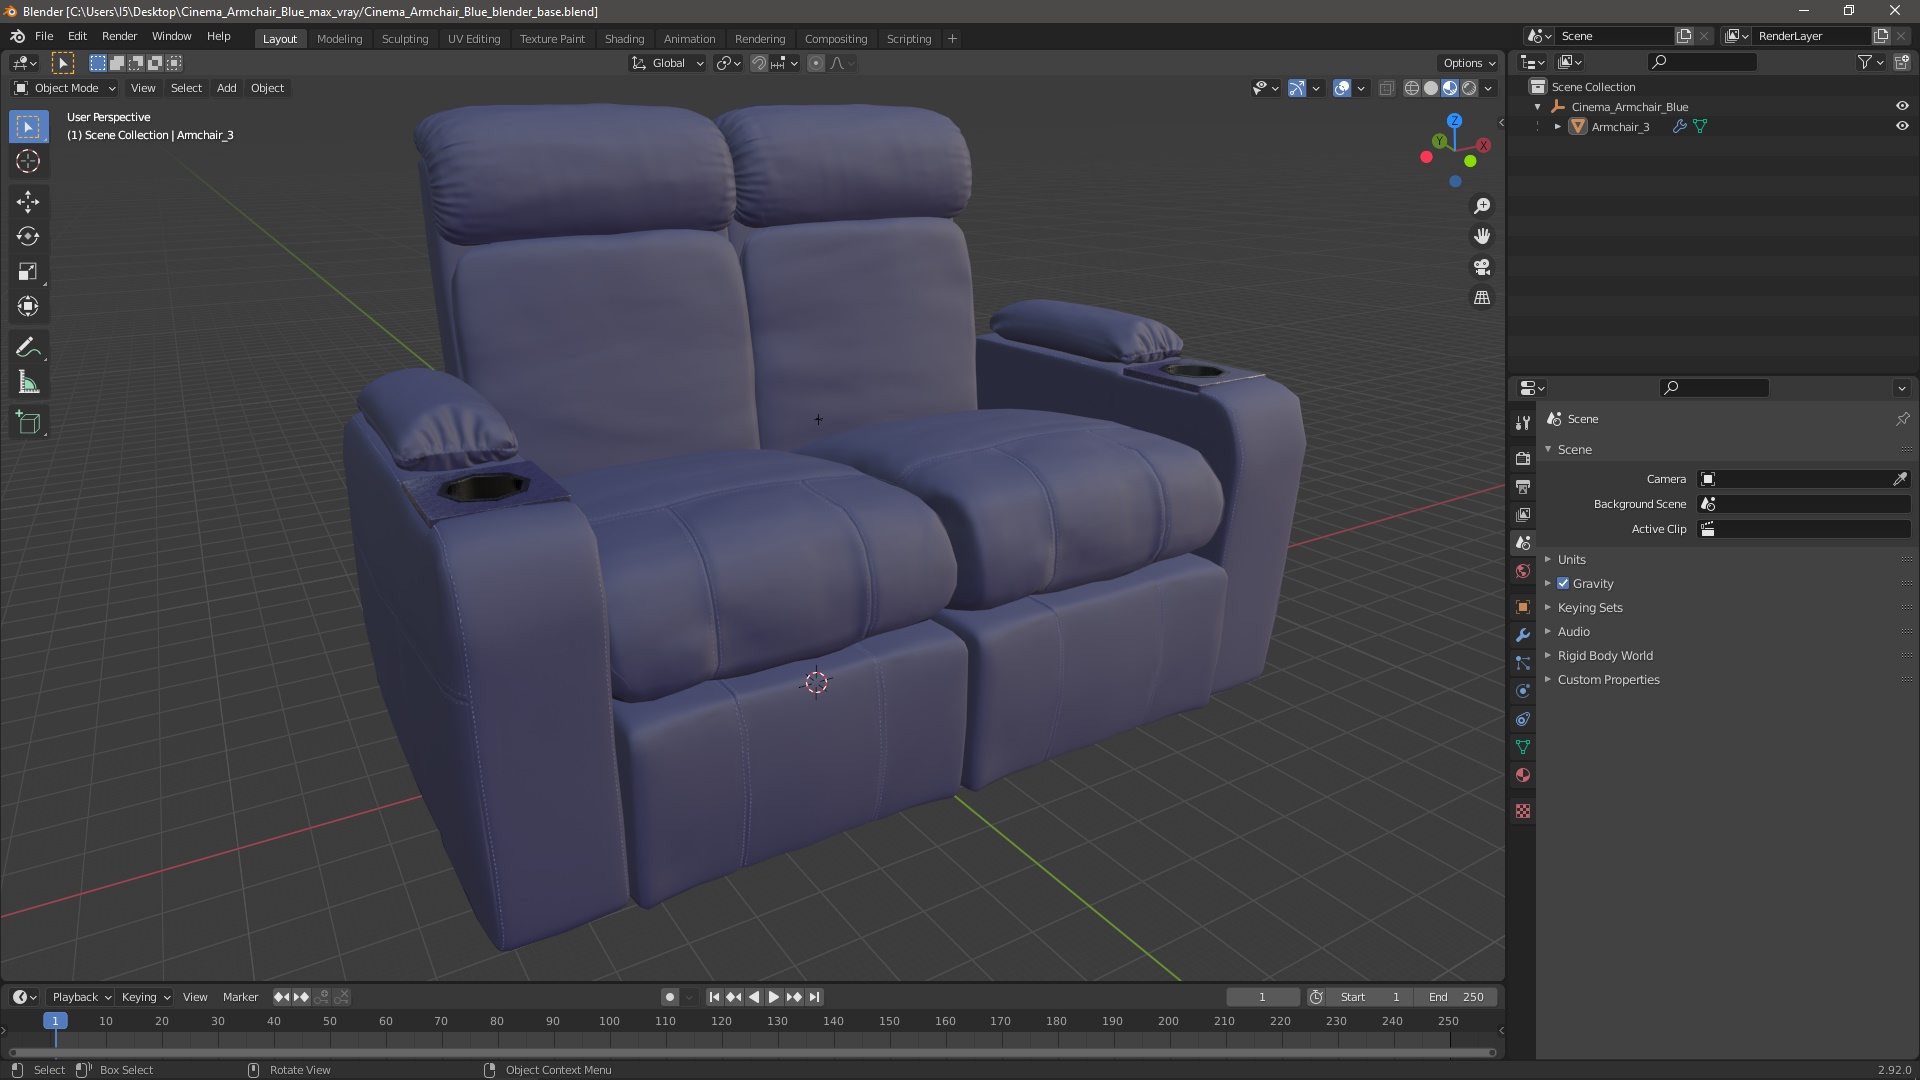Click the End frame field
The image size is (1920, 1080).
(1457, 997)
